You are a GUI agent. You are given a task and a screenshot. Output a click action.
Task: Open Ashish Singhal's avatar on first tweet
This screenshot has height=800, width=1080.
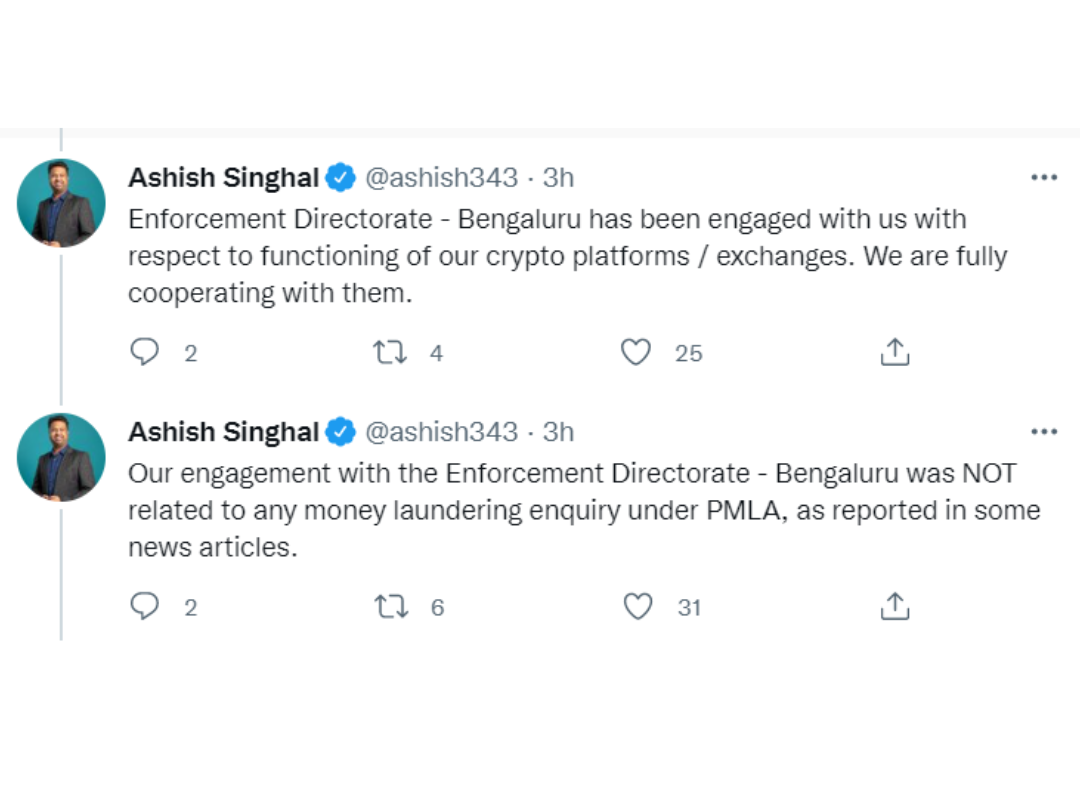61,203
